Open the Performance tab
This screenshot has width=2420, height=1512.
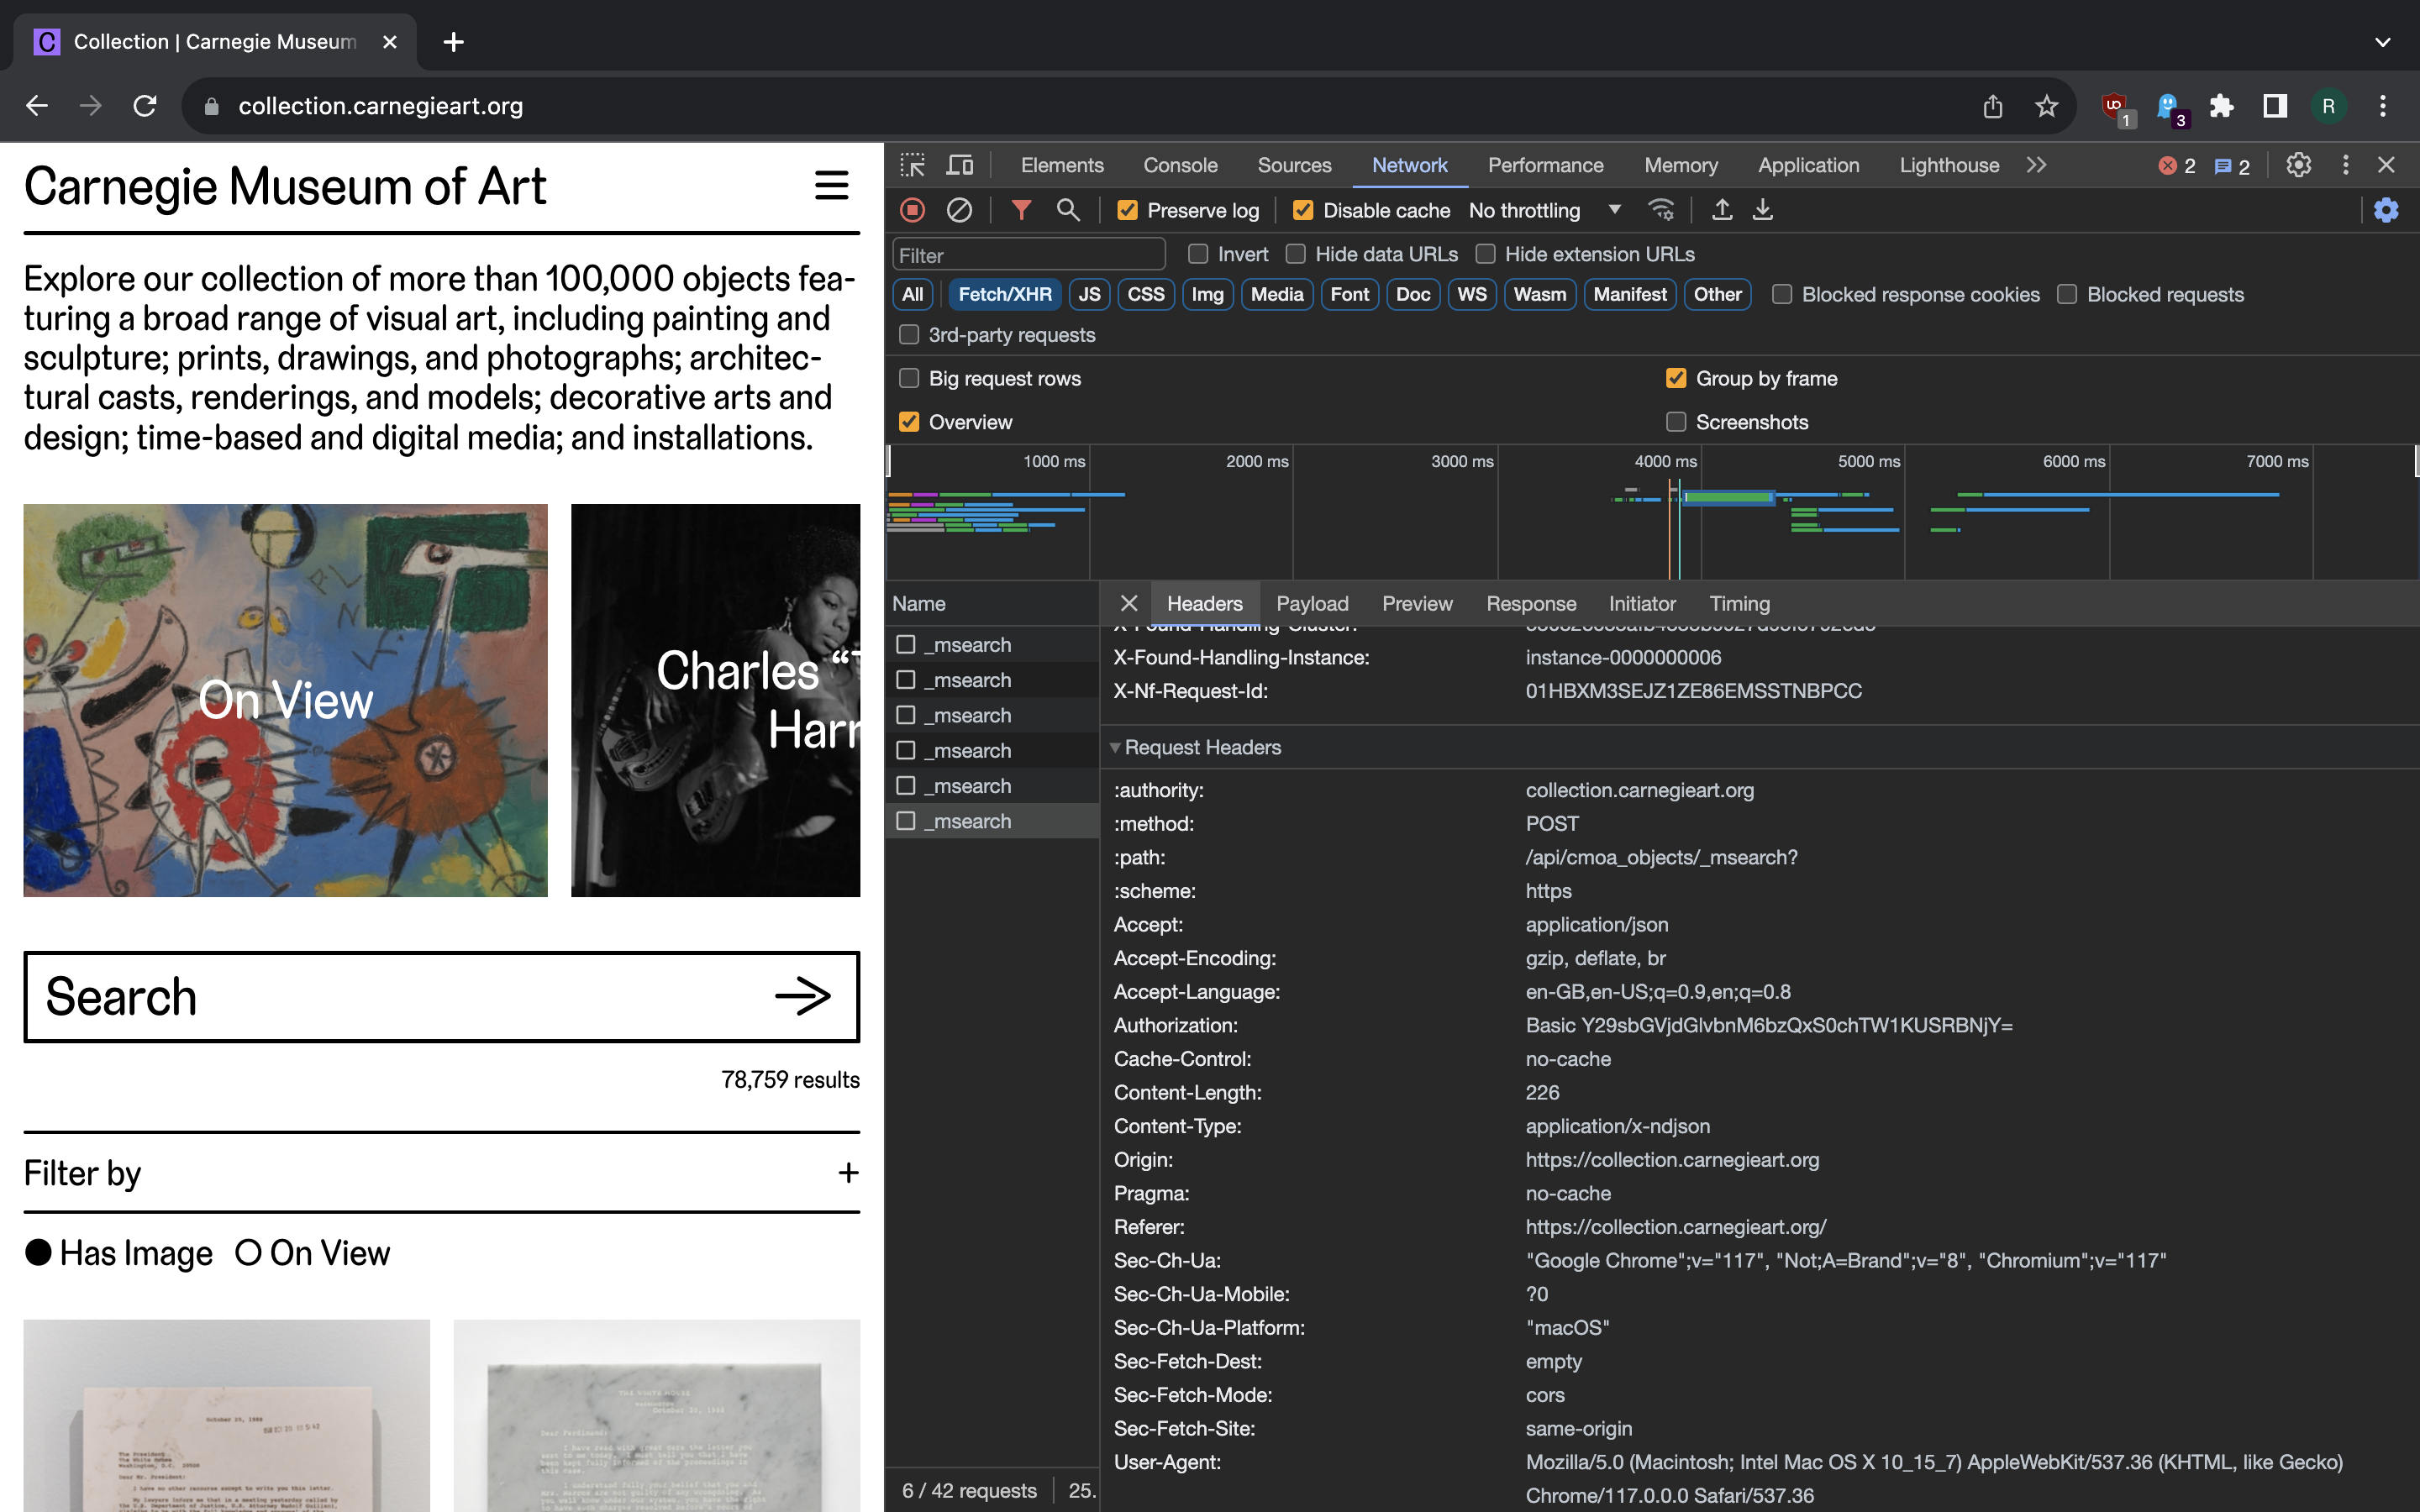point(1545,165)
